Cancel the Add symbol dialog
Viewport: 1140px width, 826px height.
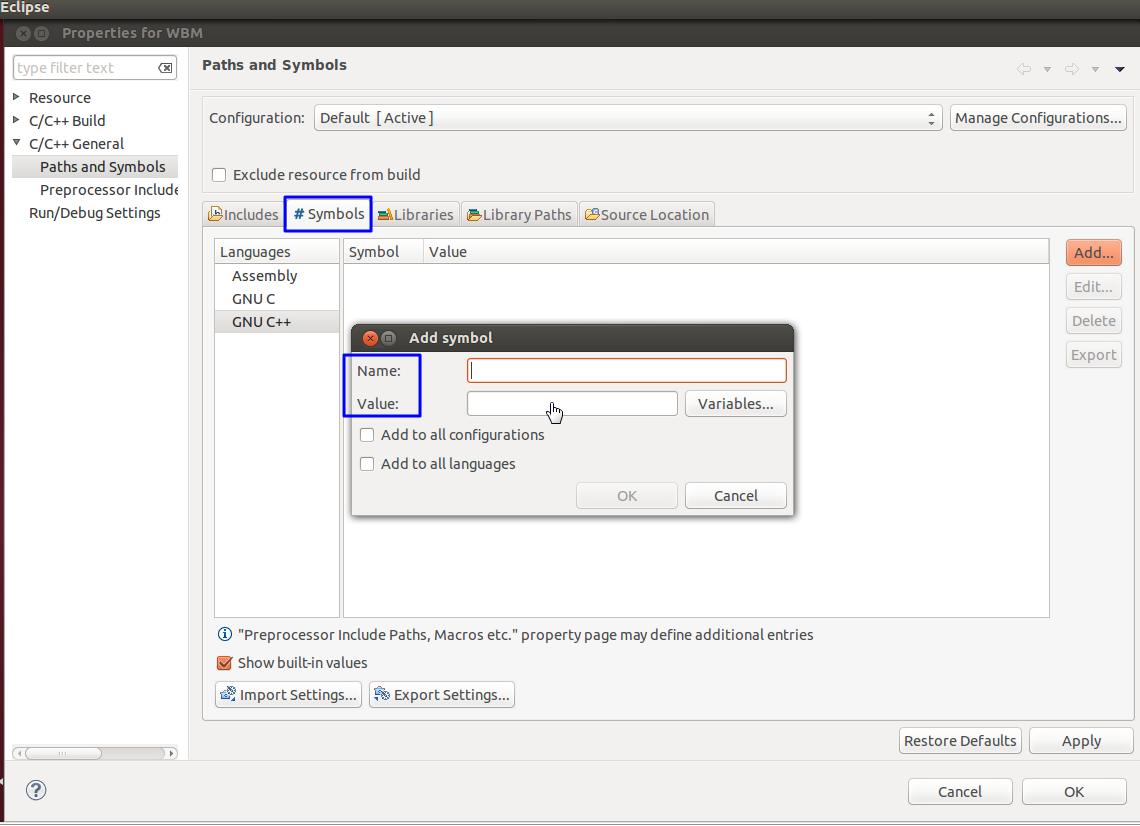click(x=736, y=496)
